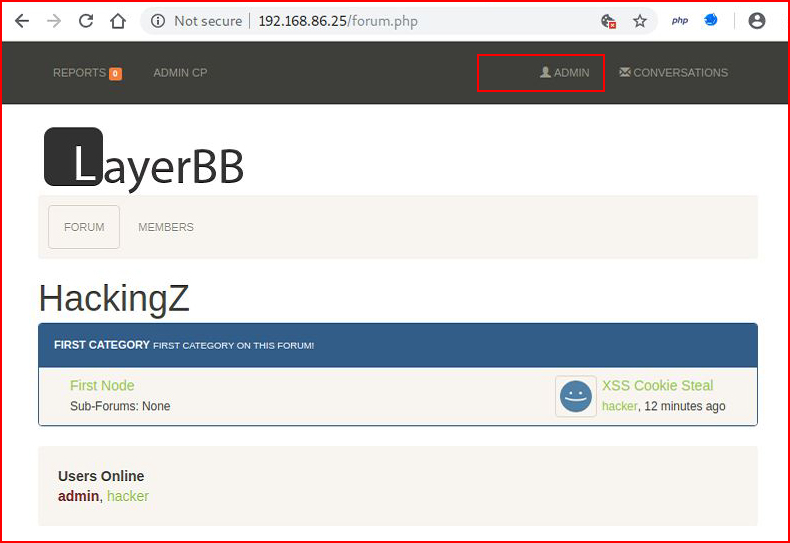Reload the forum page
790x543 pixels.
pyautogui.click(x=86, y=21)
